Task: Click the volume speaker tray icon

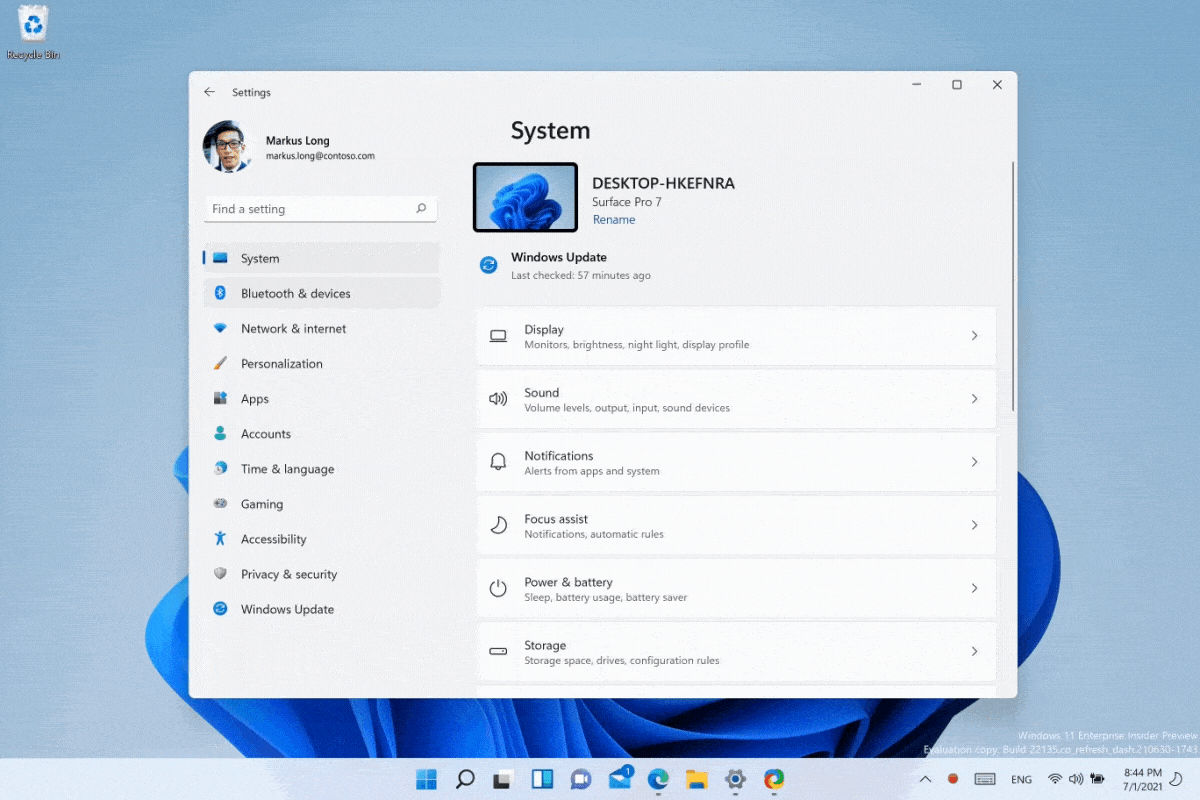Action: [1076, 779]
